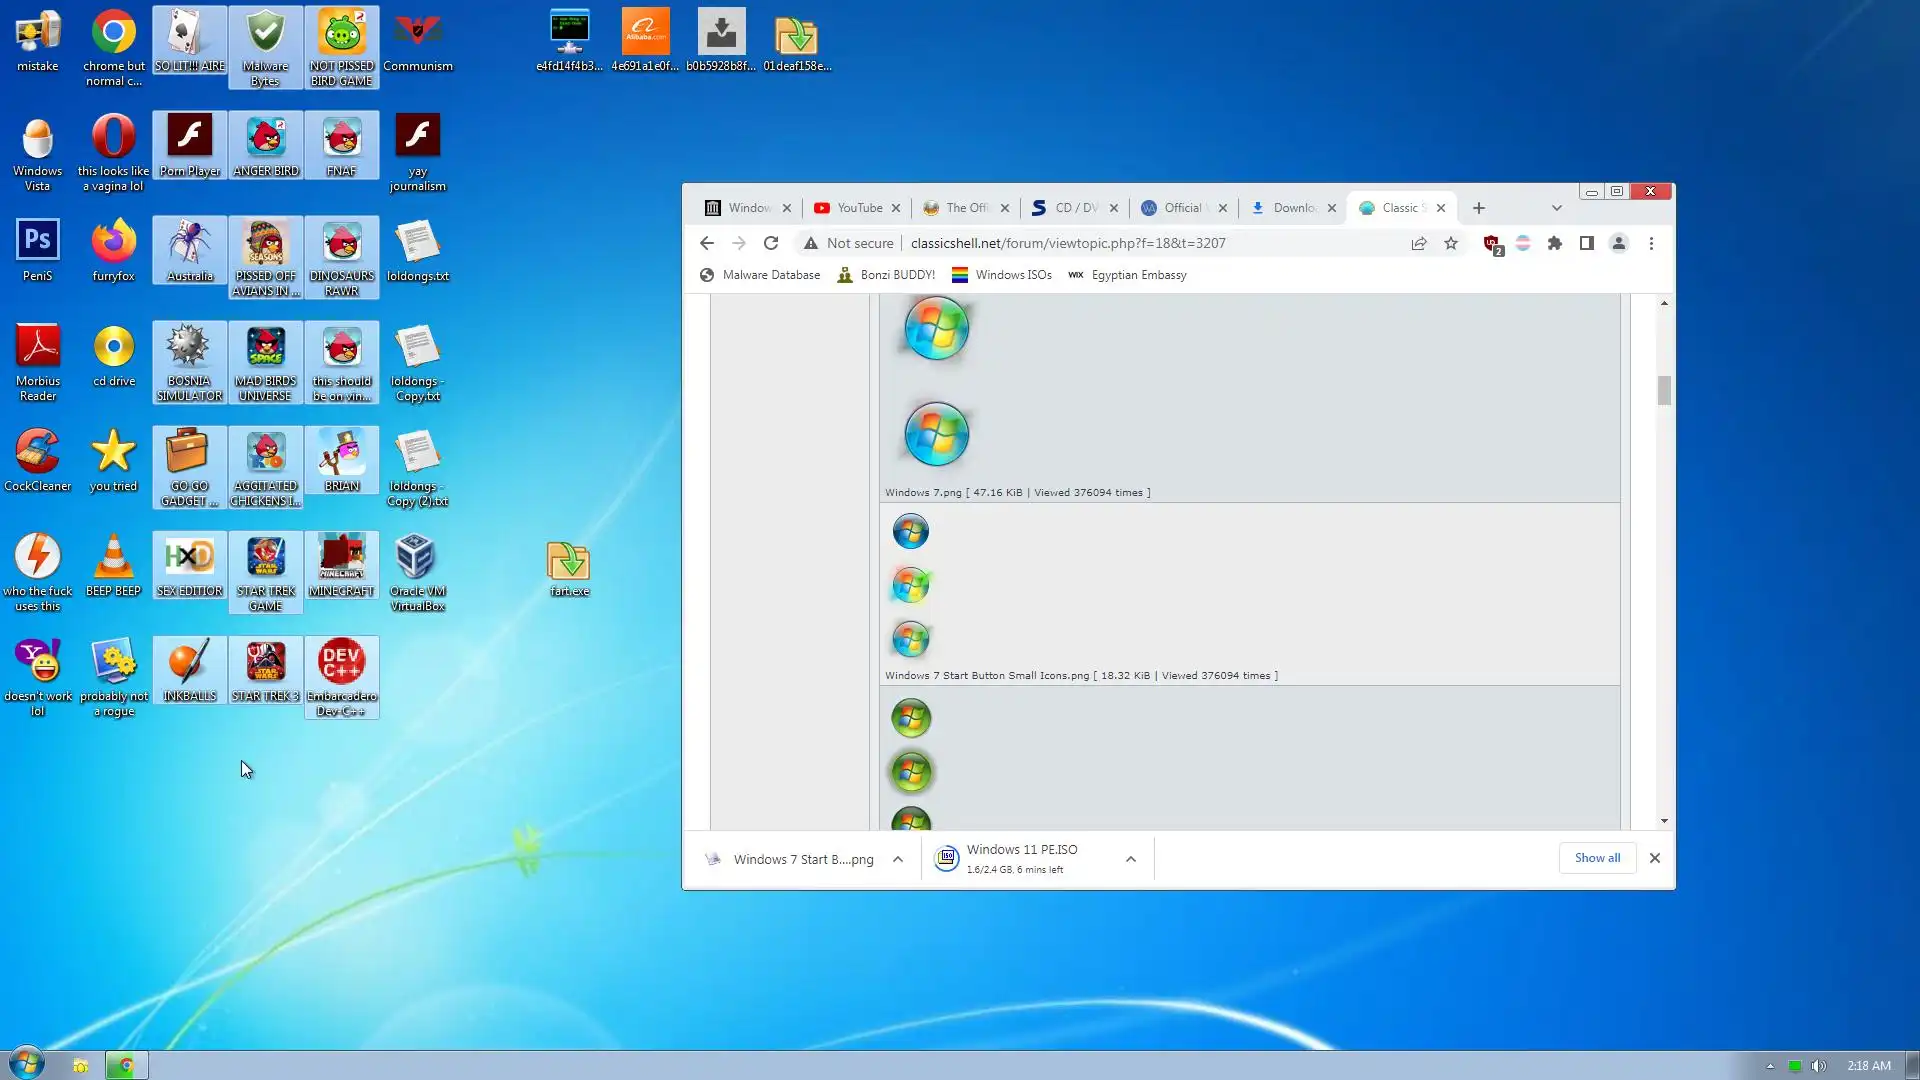Image resolution: width=1920 pixels, height=1080 pixels.
Task: Open the Windows ISOs bookmark
Action: pos(1001,275)
